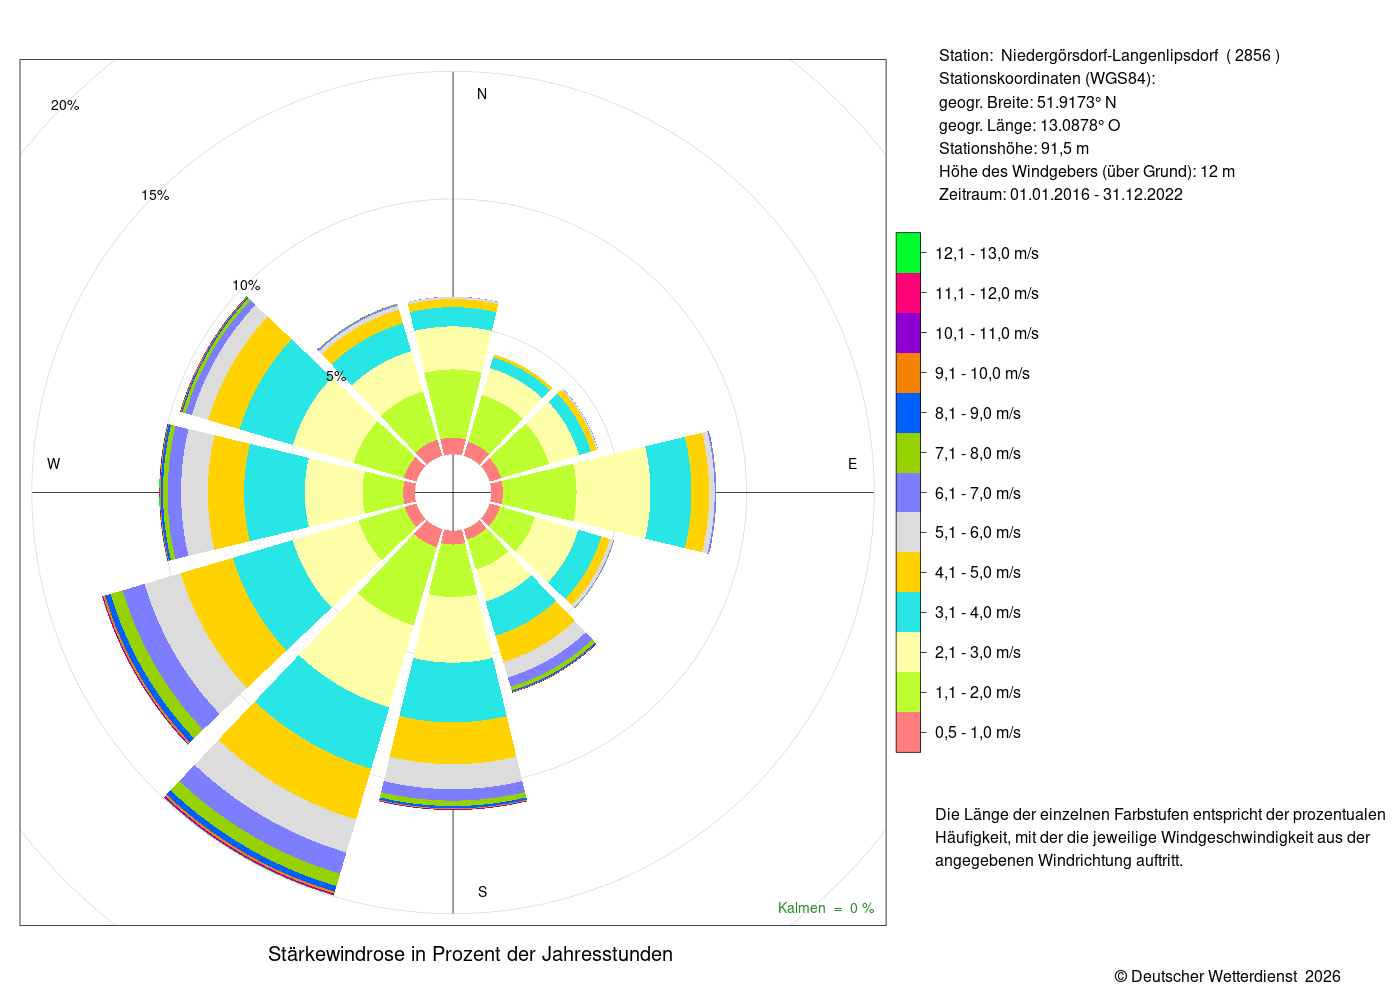
Task: Click the 'Stationshöhe: 91,5 m' line
Action: [x=1013, y=148]
